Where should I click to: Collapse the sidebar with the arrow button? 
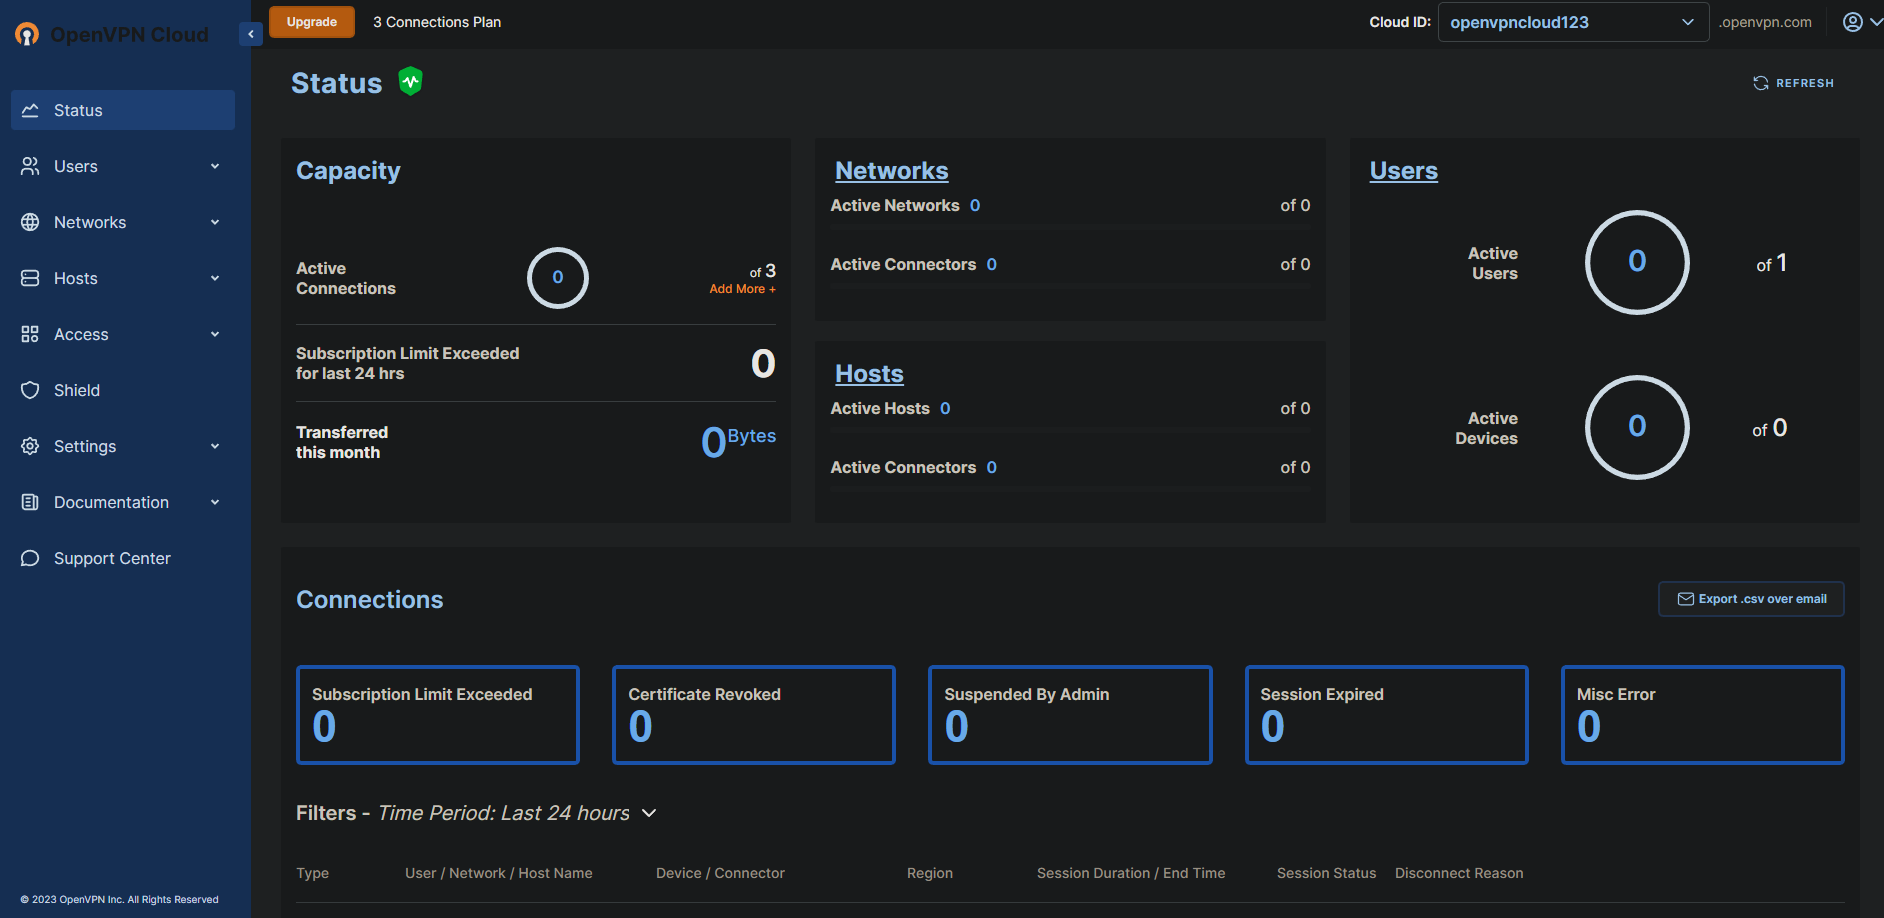click(251, 34)
